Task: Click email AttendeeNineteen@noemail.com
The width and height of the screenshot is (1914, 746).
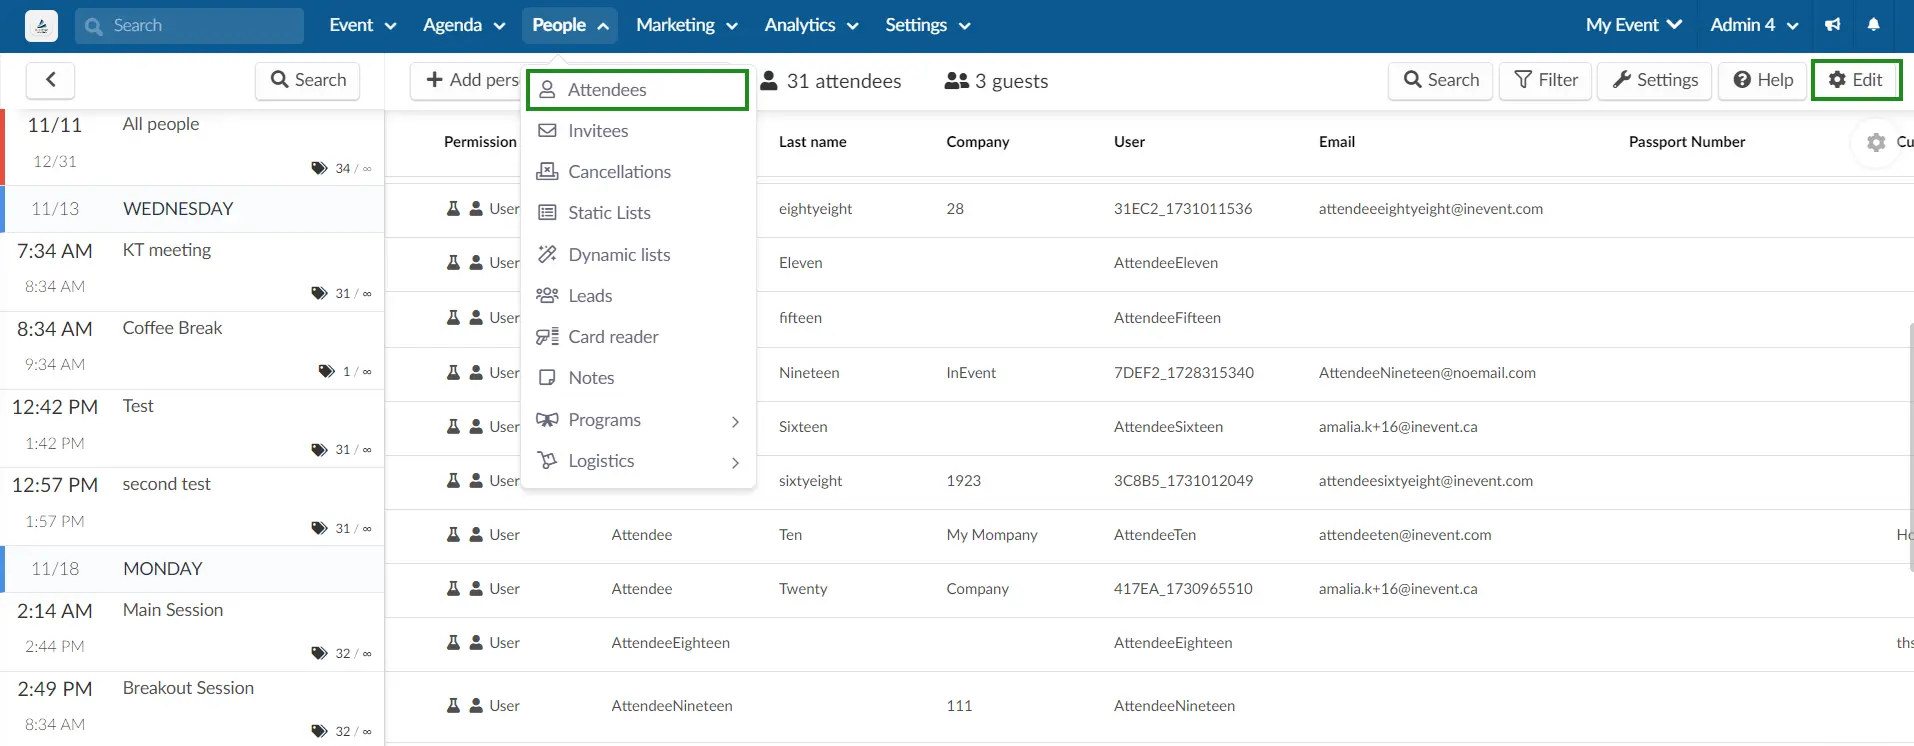Action: pyautogui.click(x=1426, y=373)
